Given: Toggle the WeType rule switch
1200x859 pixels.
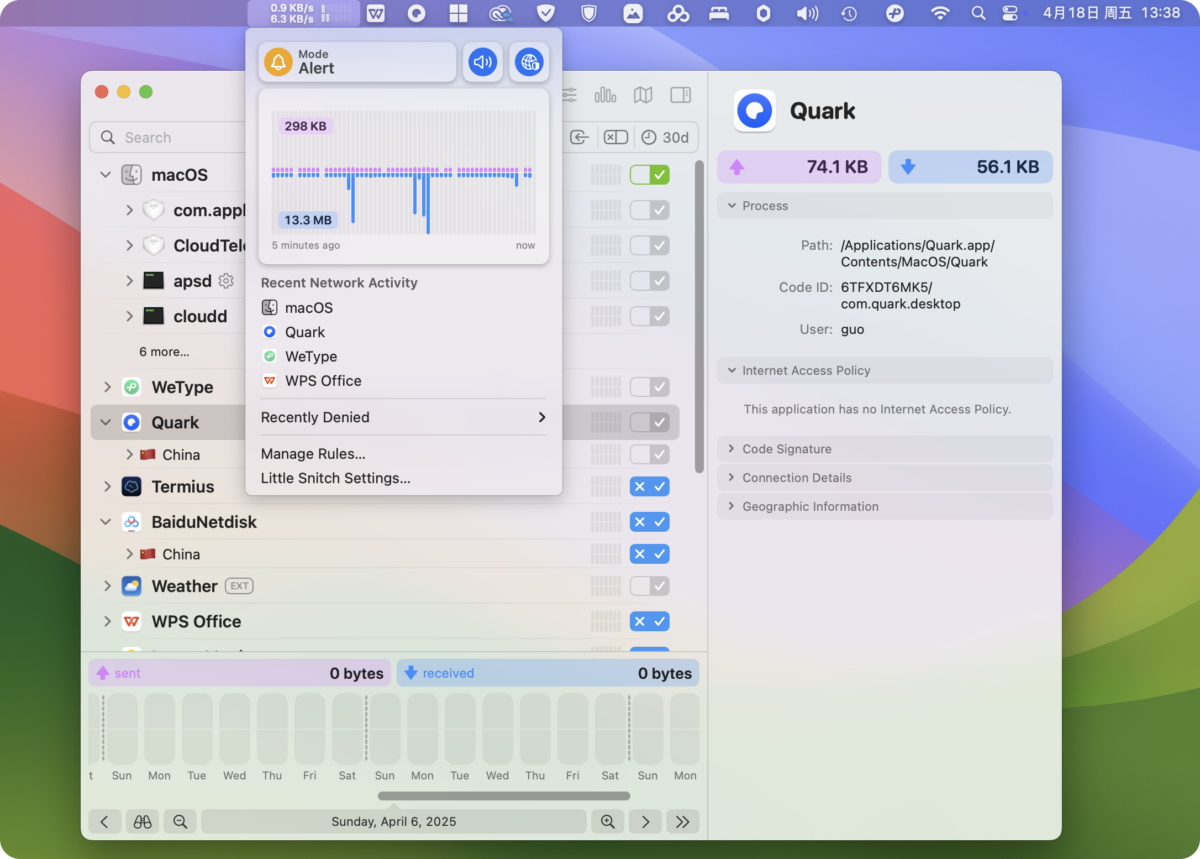Looking at the screenshot, I should [x=649, y=387].
